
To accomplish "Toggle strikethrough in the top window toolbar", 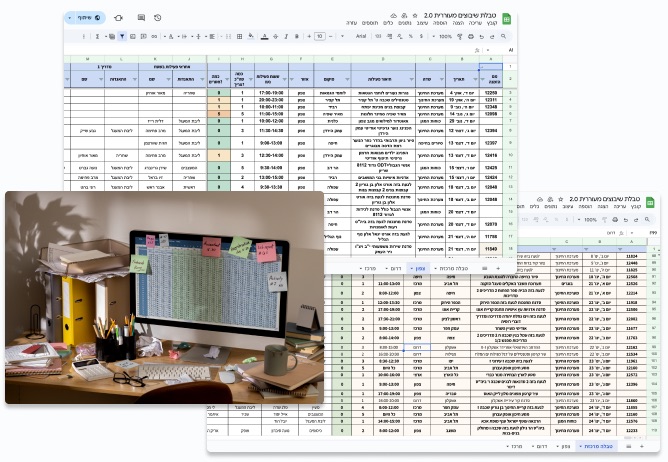I will click(276, 37).
